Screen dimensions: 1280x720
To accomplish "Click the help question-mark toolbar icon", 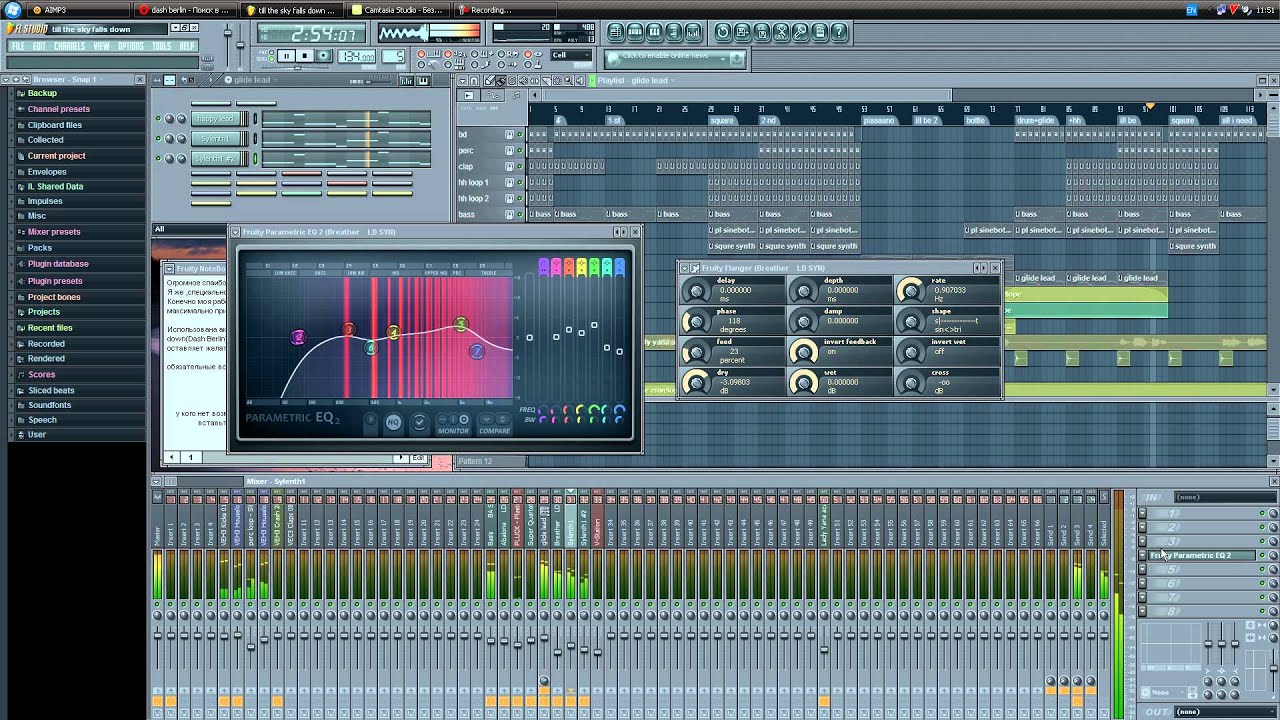I will pyautogui.click(x=839, y=32).
